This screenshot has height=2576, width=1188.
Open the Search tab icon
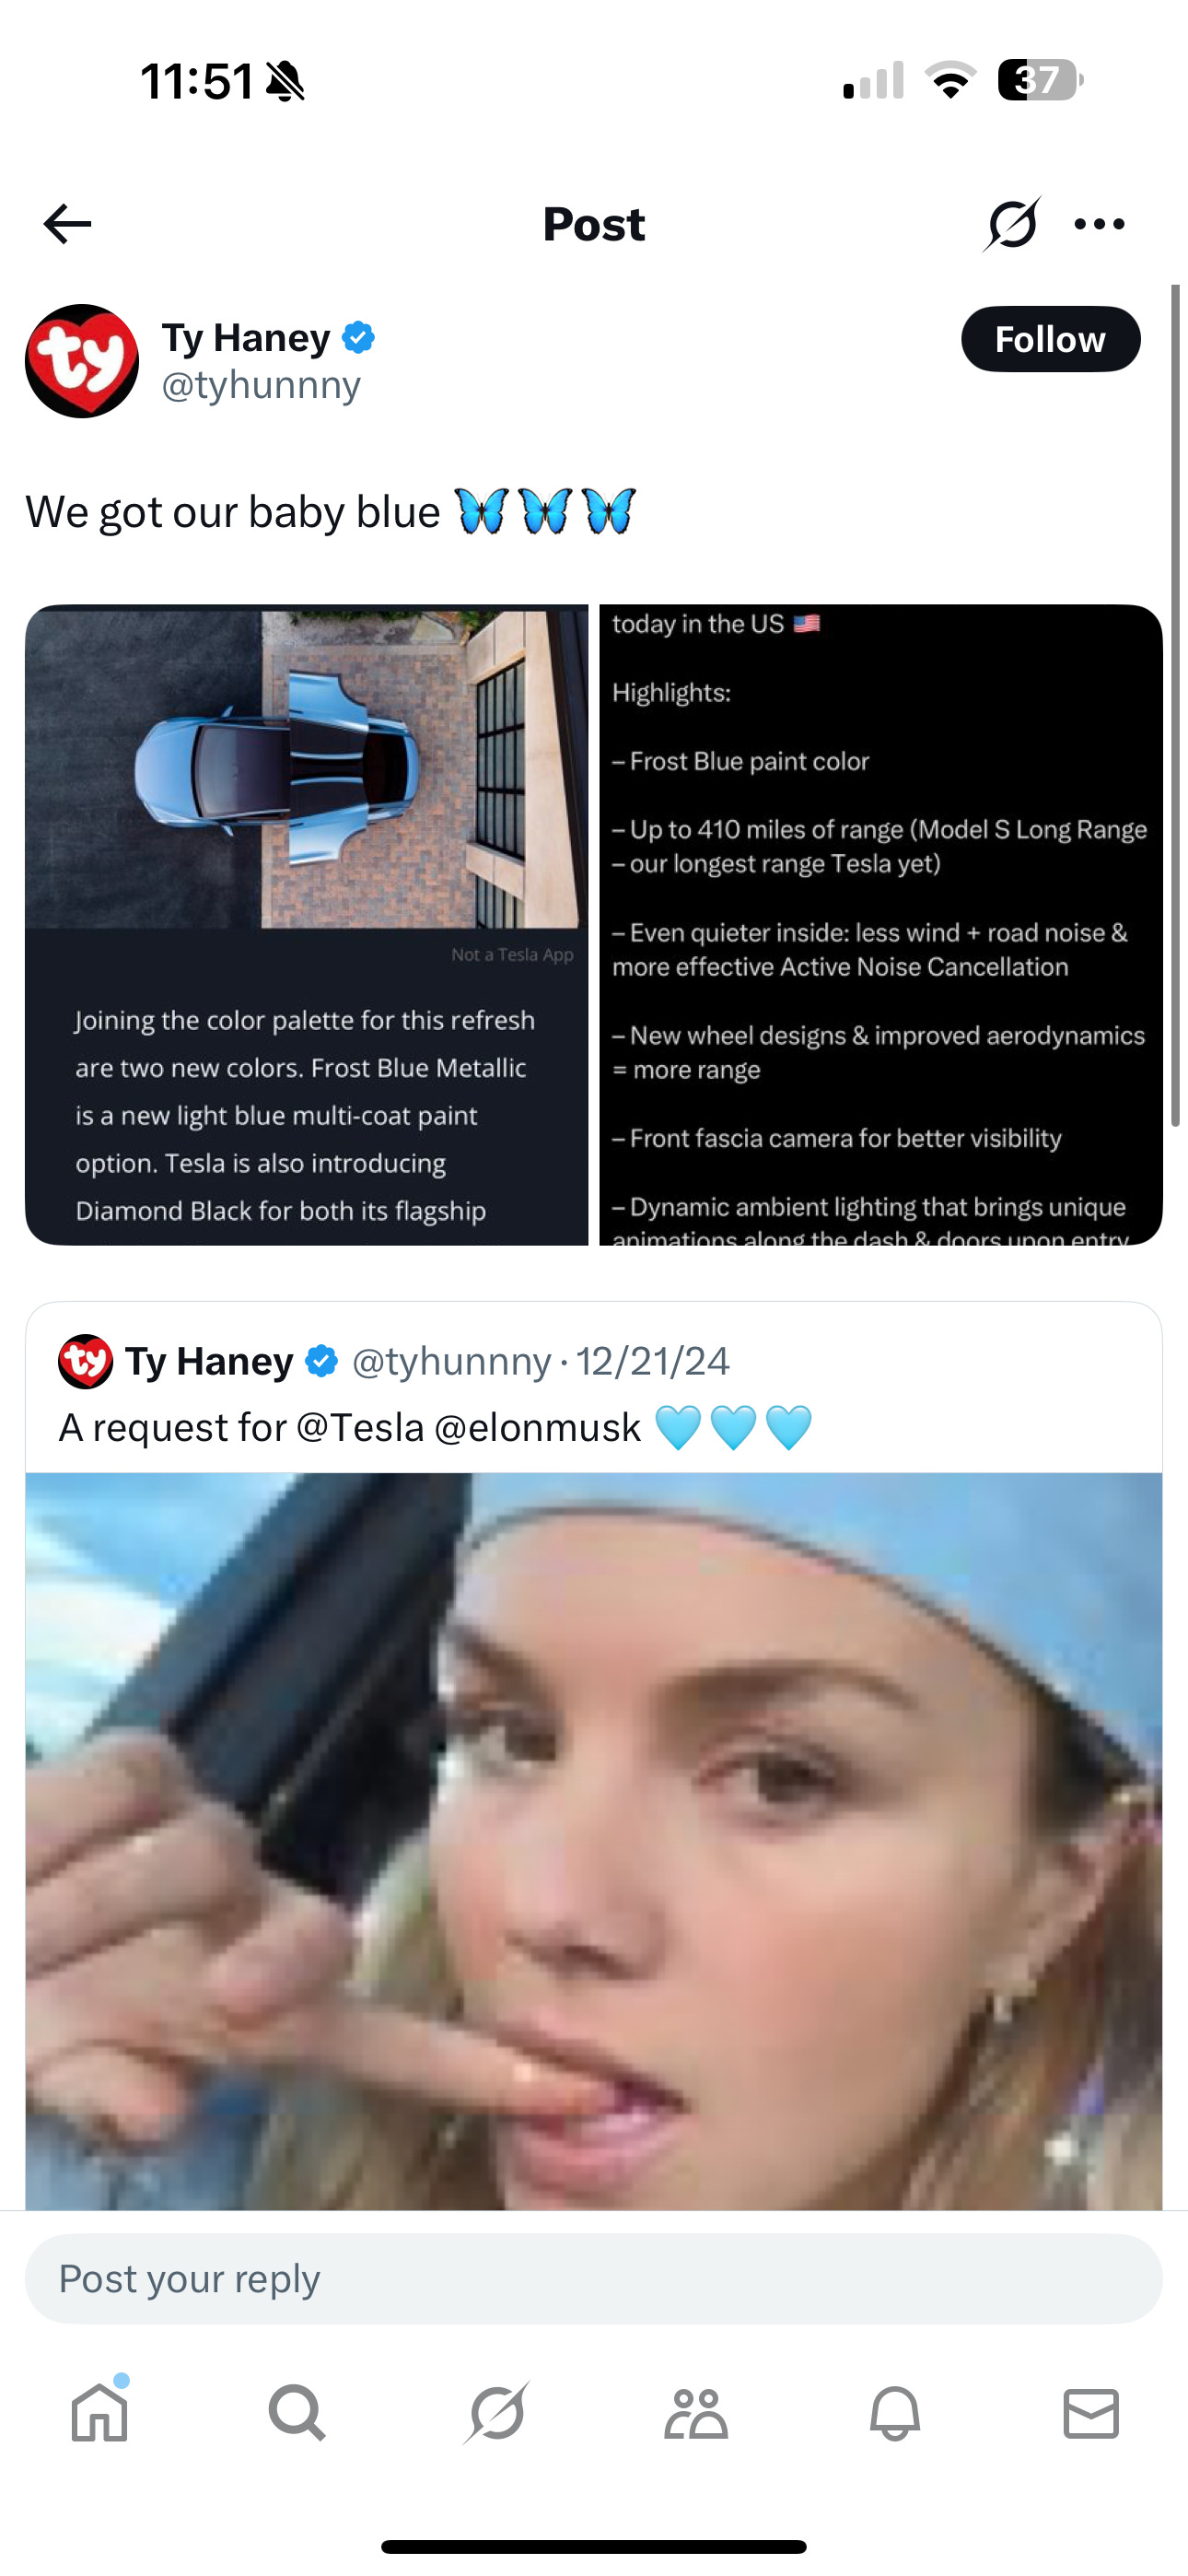297,2414
